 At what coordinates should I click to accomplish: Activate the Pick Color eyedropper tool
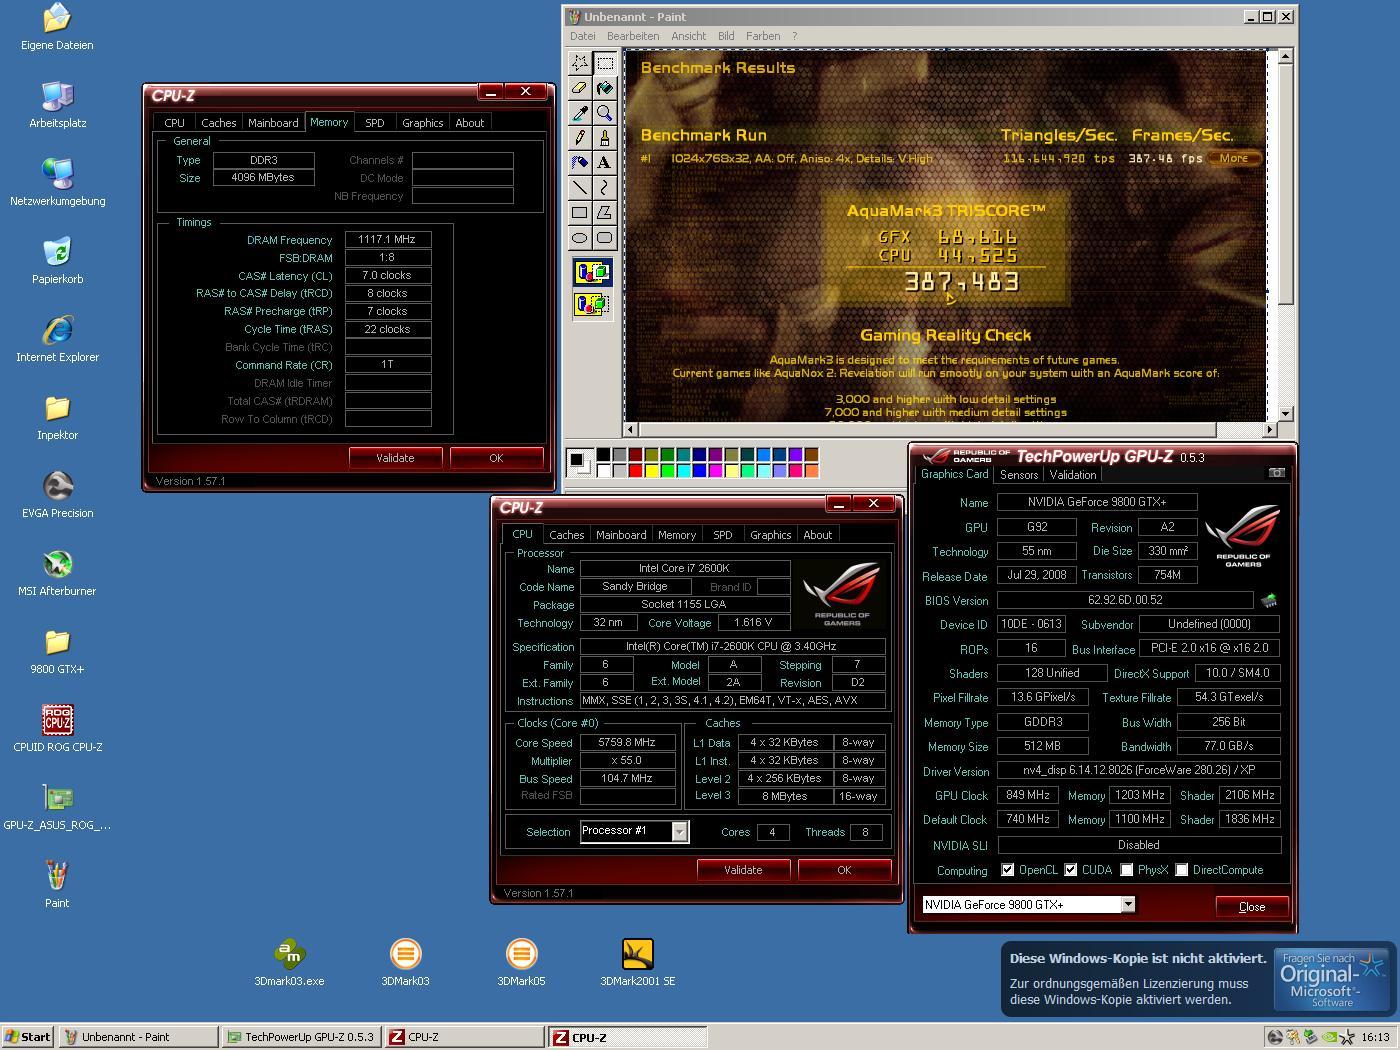[580, 113]
